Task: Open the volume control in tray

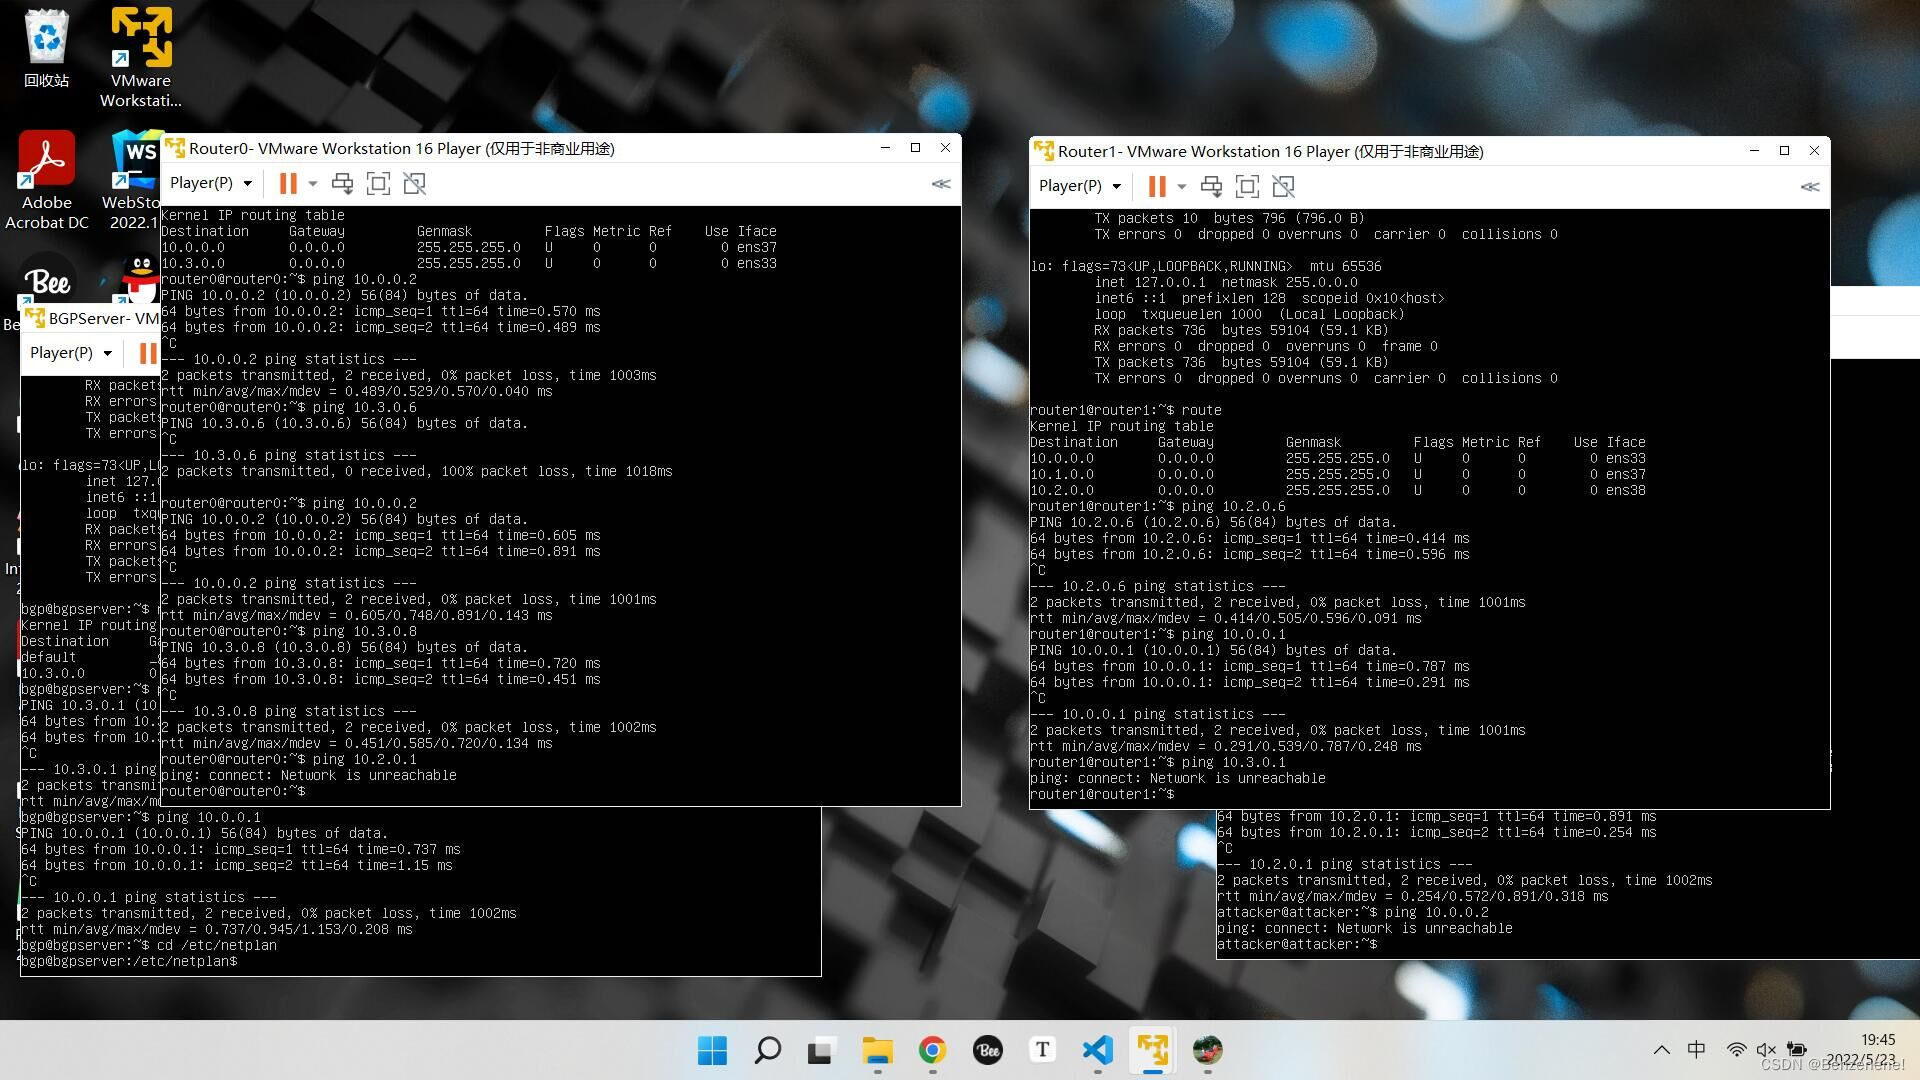Action: click(1766, 1050)
